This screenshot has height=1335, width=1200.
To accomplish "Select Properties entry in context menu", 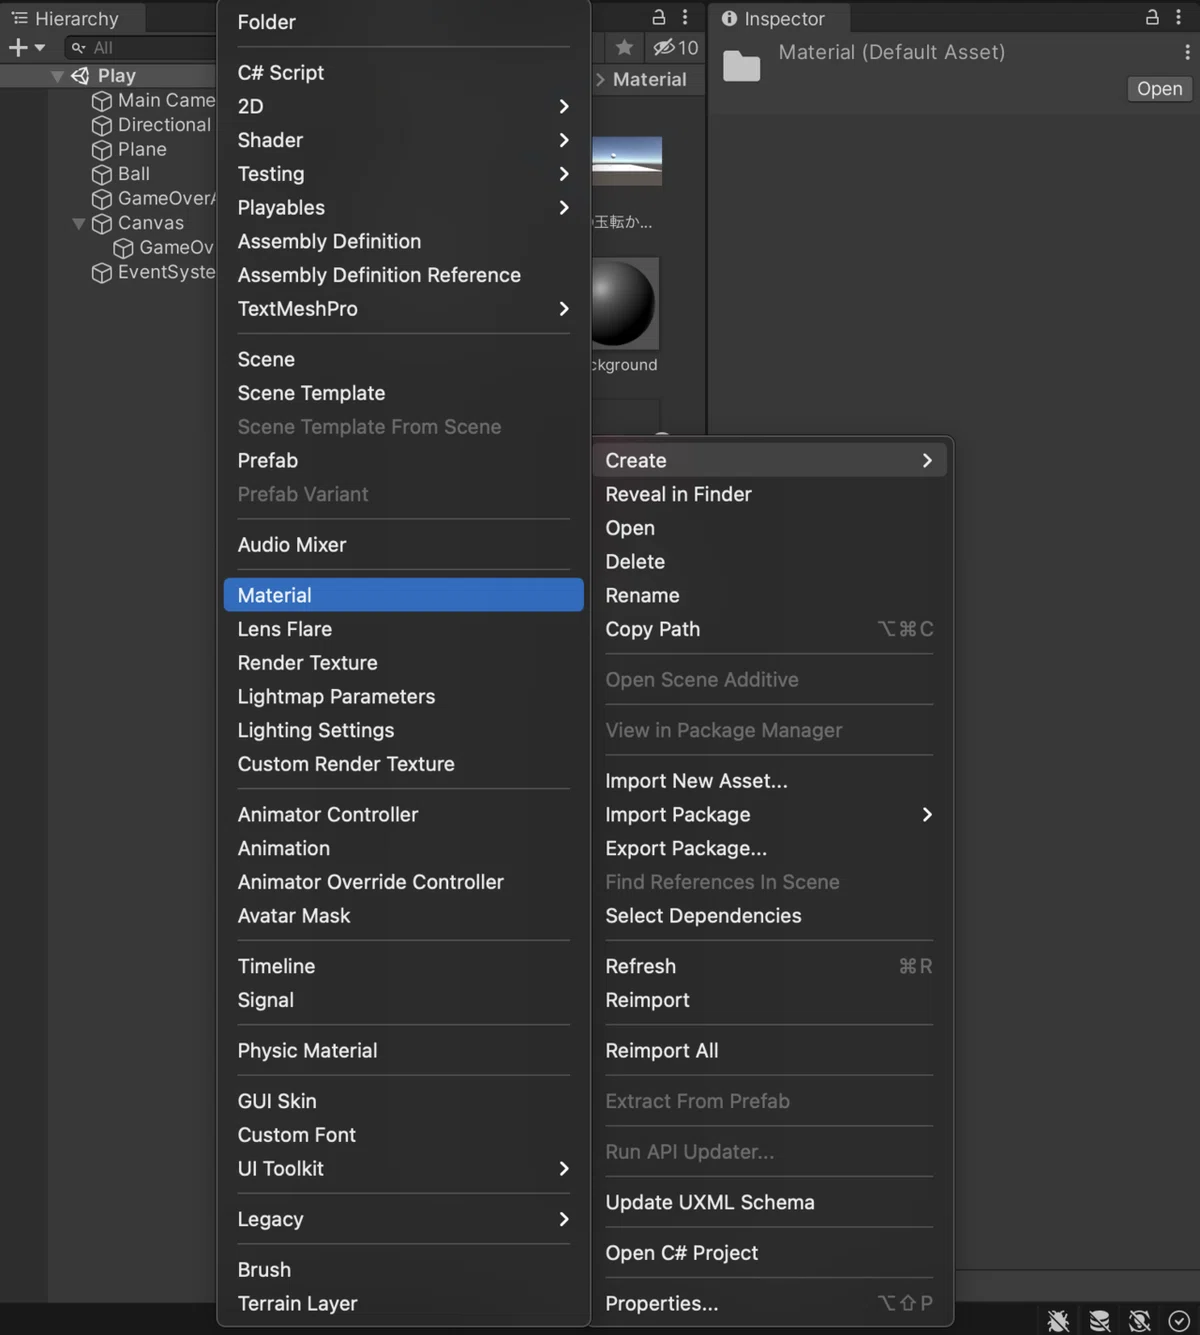I will pyautogui.click(x=770, y=1304).
